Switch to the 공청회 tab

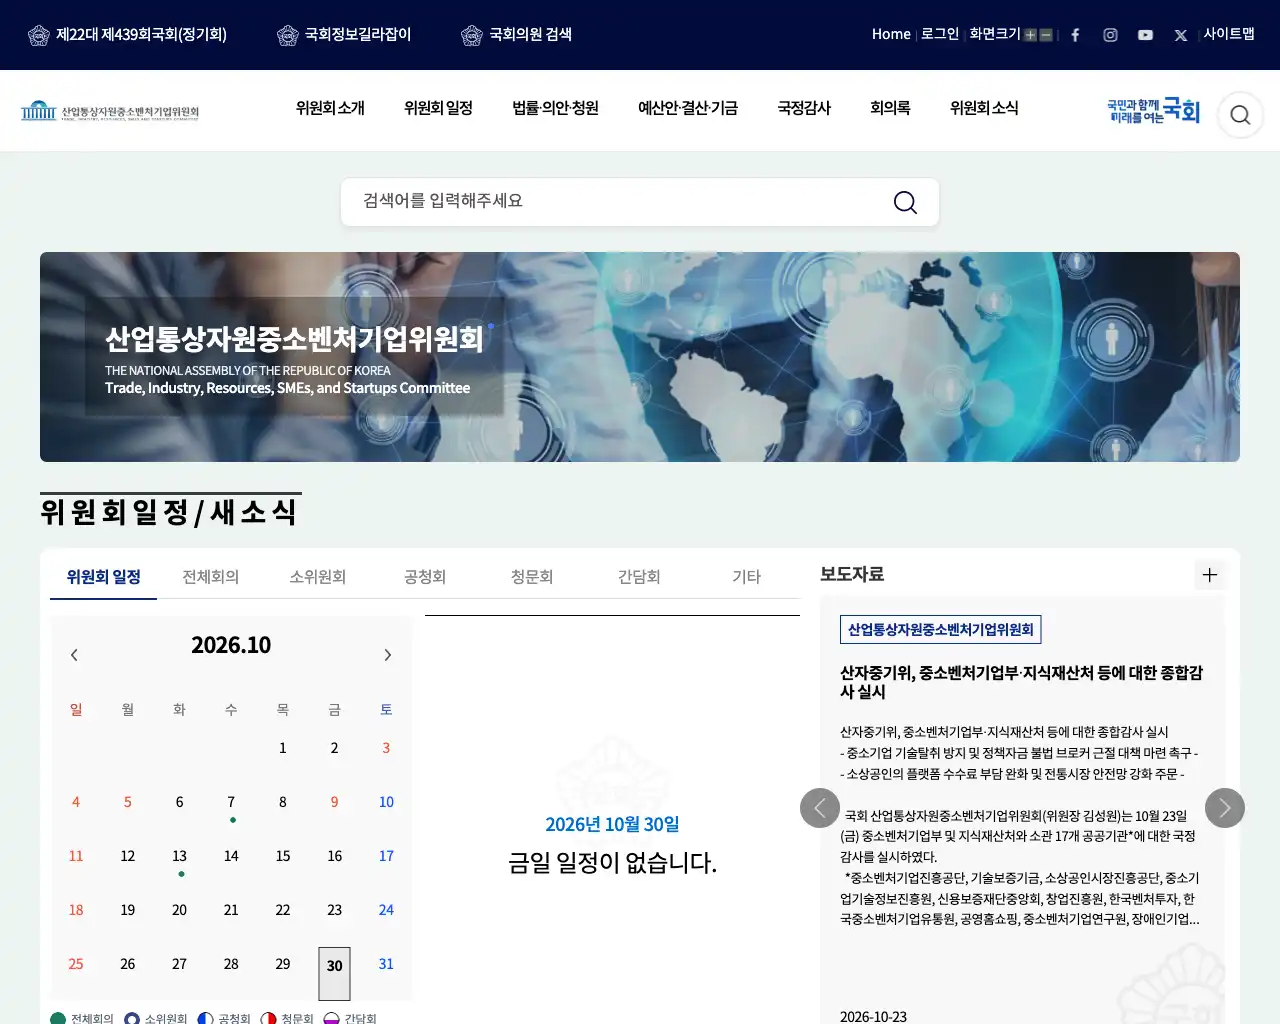[425, 577]
